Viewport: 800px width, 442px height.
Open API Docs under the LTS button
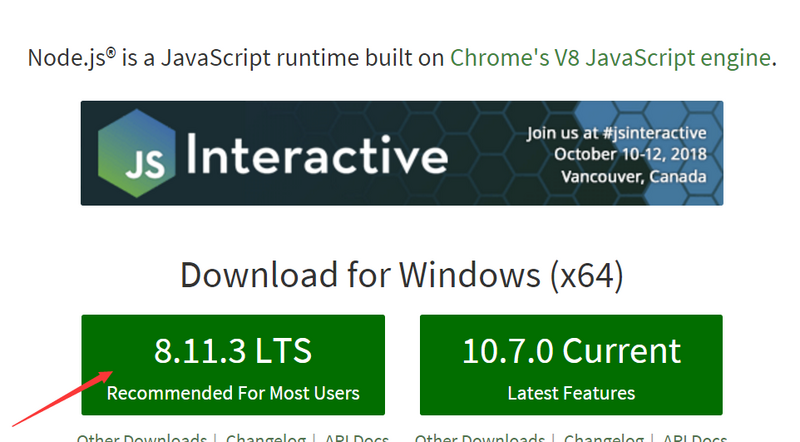click(357, 437)
